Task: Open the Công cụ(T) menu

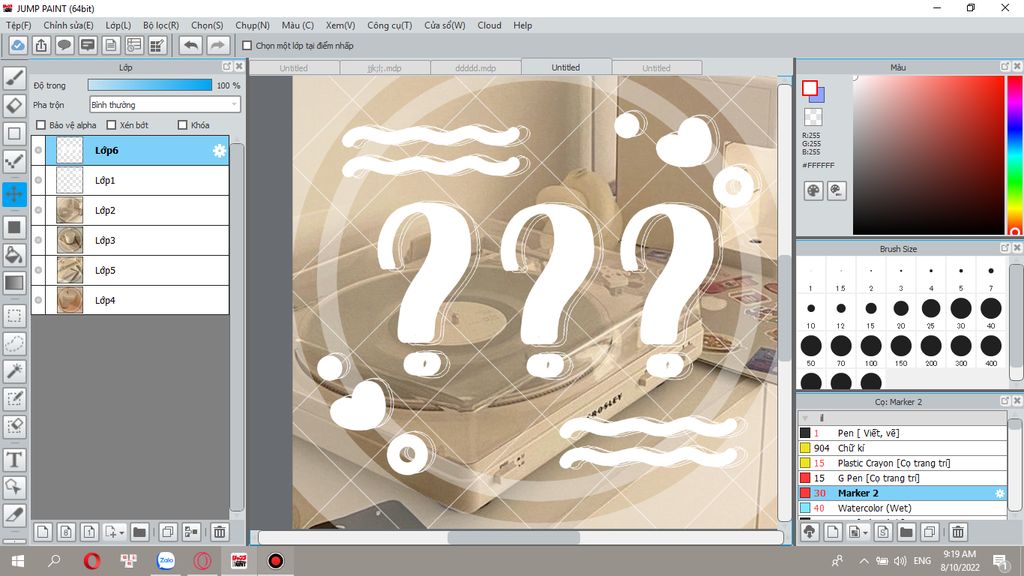Action: pyautogui.click(x=389, y=25)
